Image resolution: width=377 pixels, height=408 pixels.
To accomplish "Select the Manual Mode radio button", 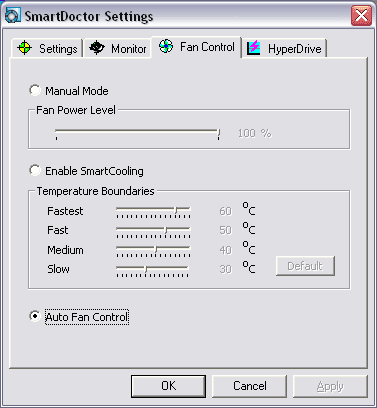I will 35,90.
